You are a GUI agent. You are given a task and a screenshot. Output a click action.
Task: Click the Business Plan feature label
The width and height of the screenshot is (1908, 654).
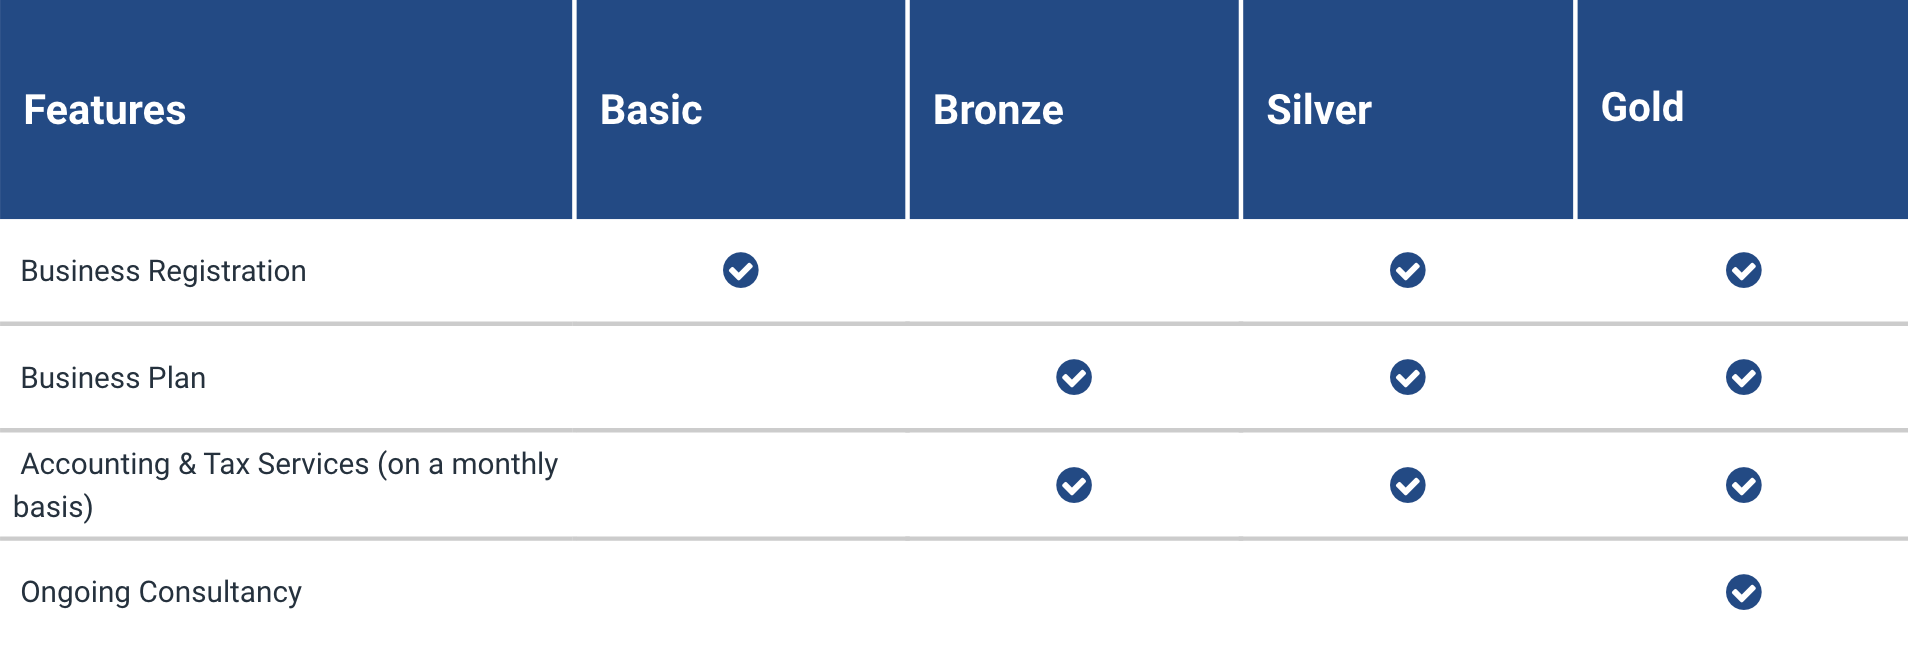(x=114, y=378)
